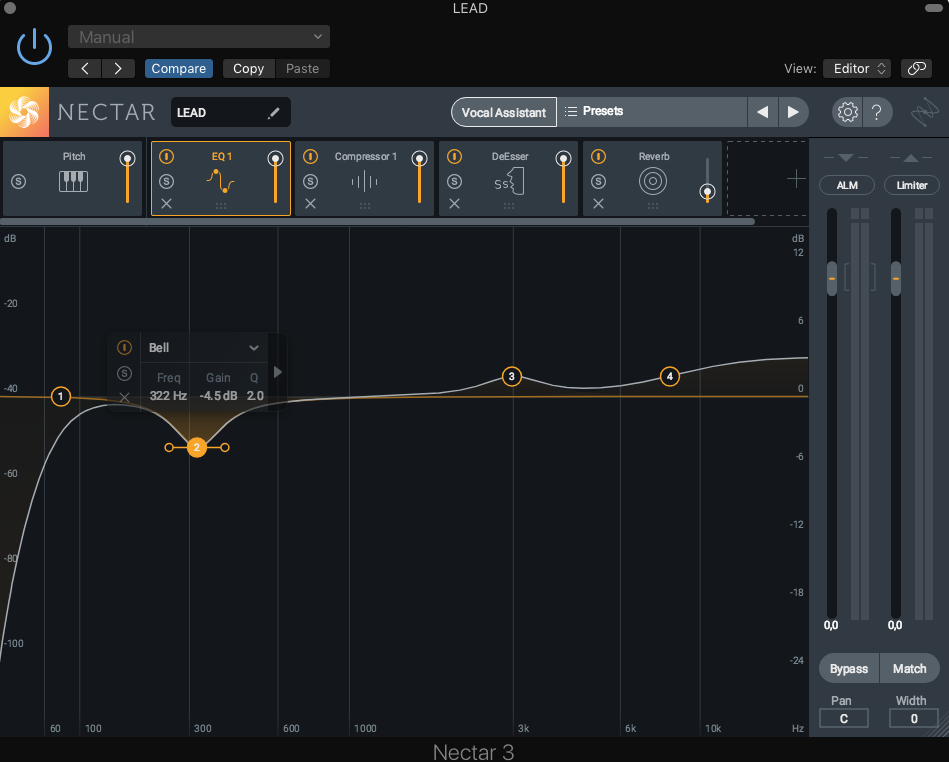Screen dimensions: 949x762
Task: Remove the Reverb module
Action: click(x=599, y=203)
